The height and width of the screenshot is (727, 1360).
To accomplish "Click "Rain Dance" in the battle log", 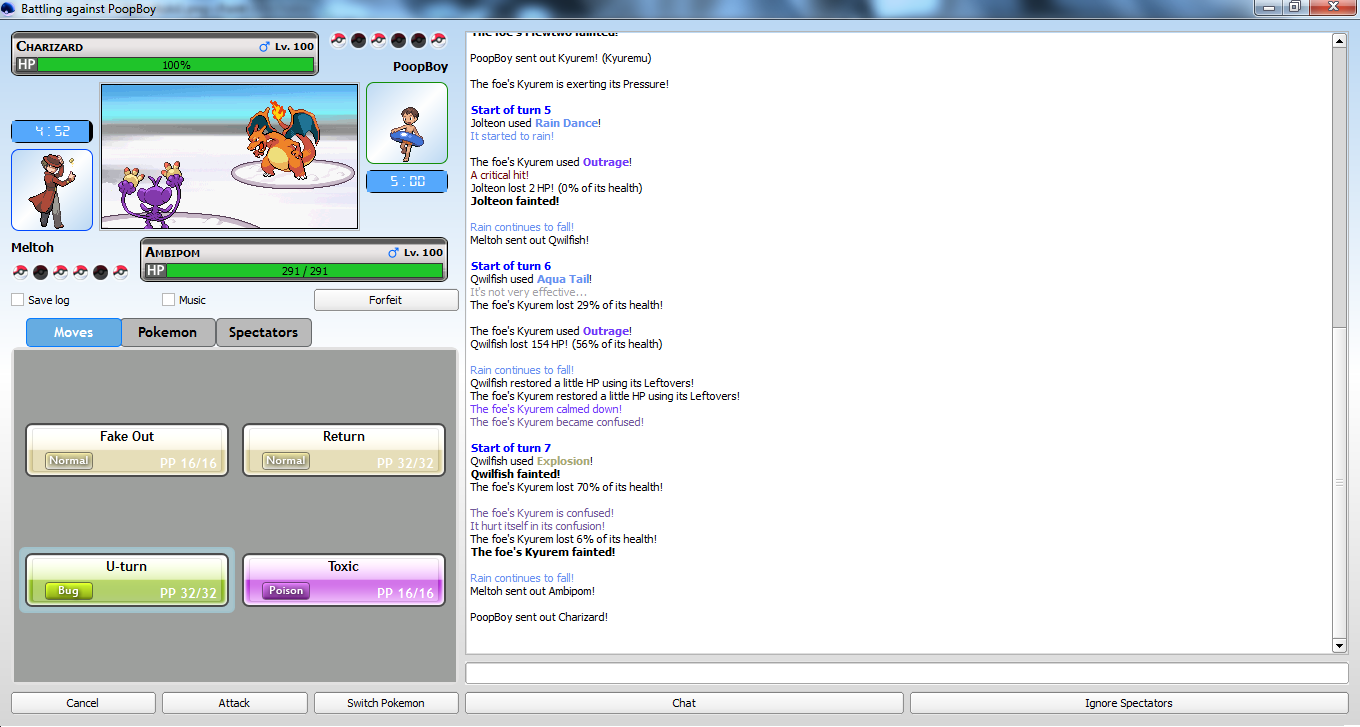I will (x=566, y=123).
